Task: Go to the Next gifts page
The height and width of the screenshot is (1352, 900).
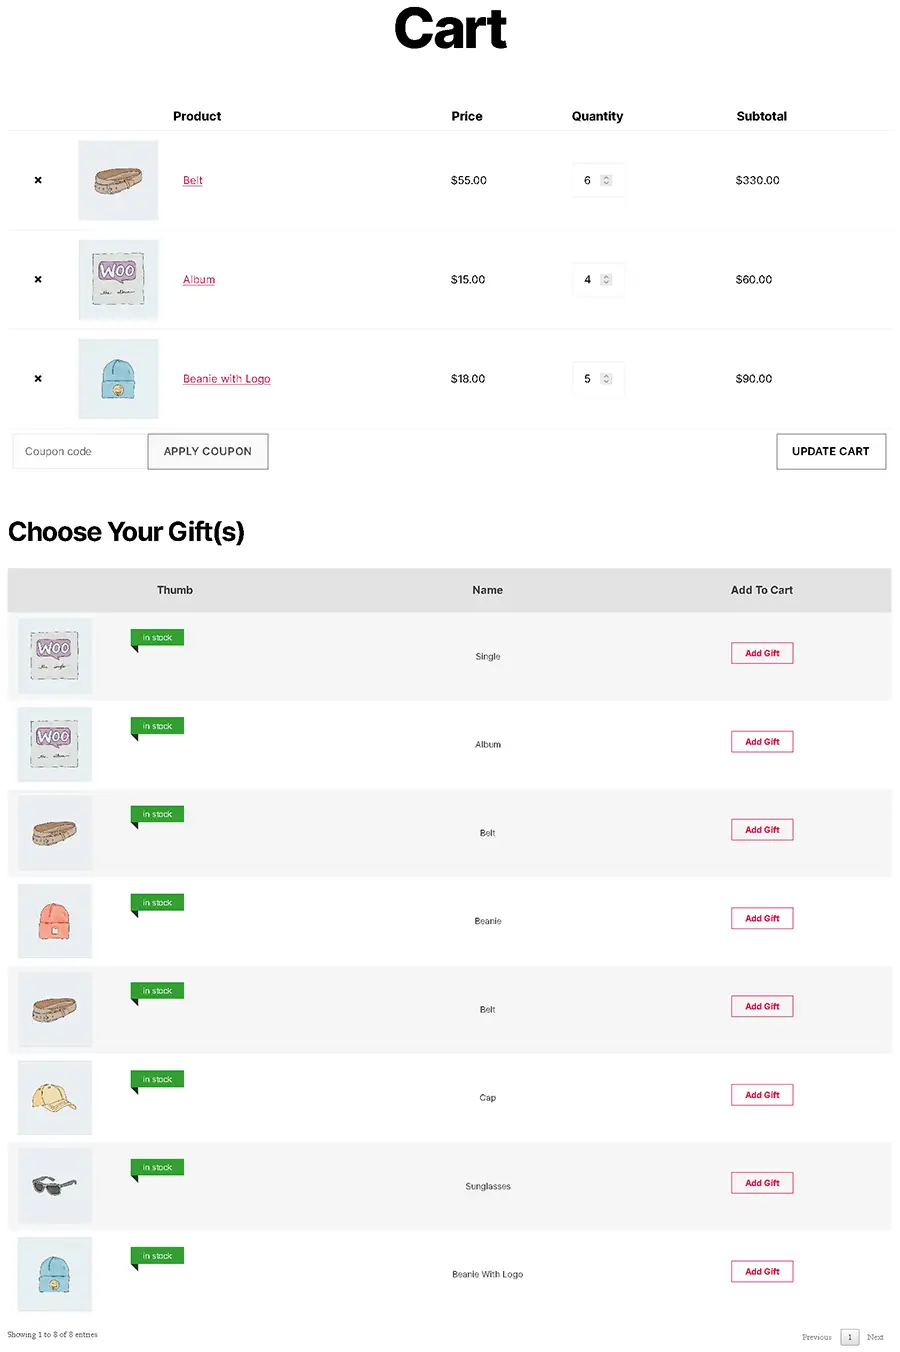Action: click(875, 1337)
